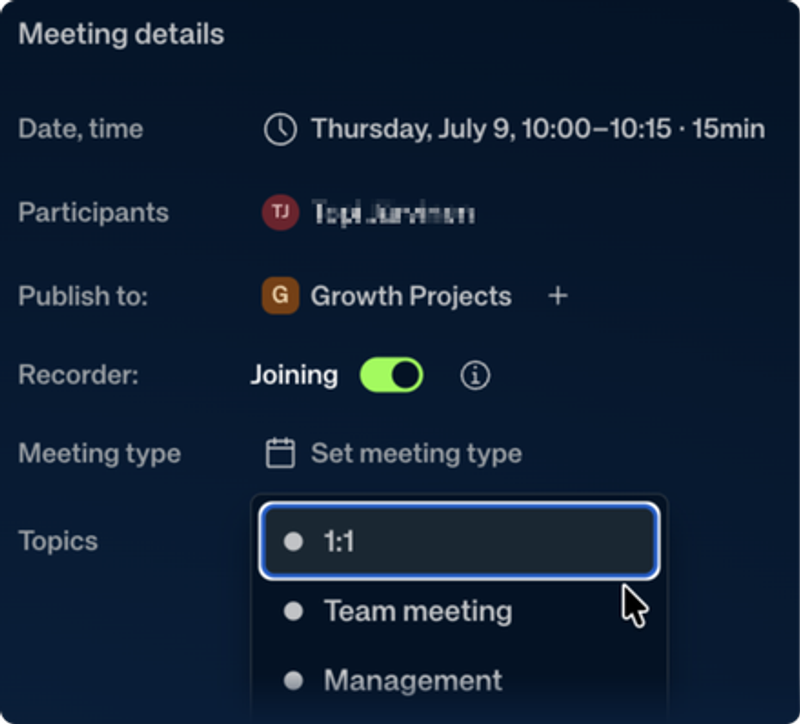Open the Set meeting type dropdown

[393, 453]
